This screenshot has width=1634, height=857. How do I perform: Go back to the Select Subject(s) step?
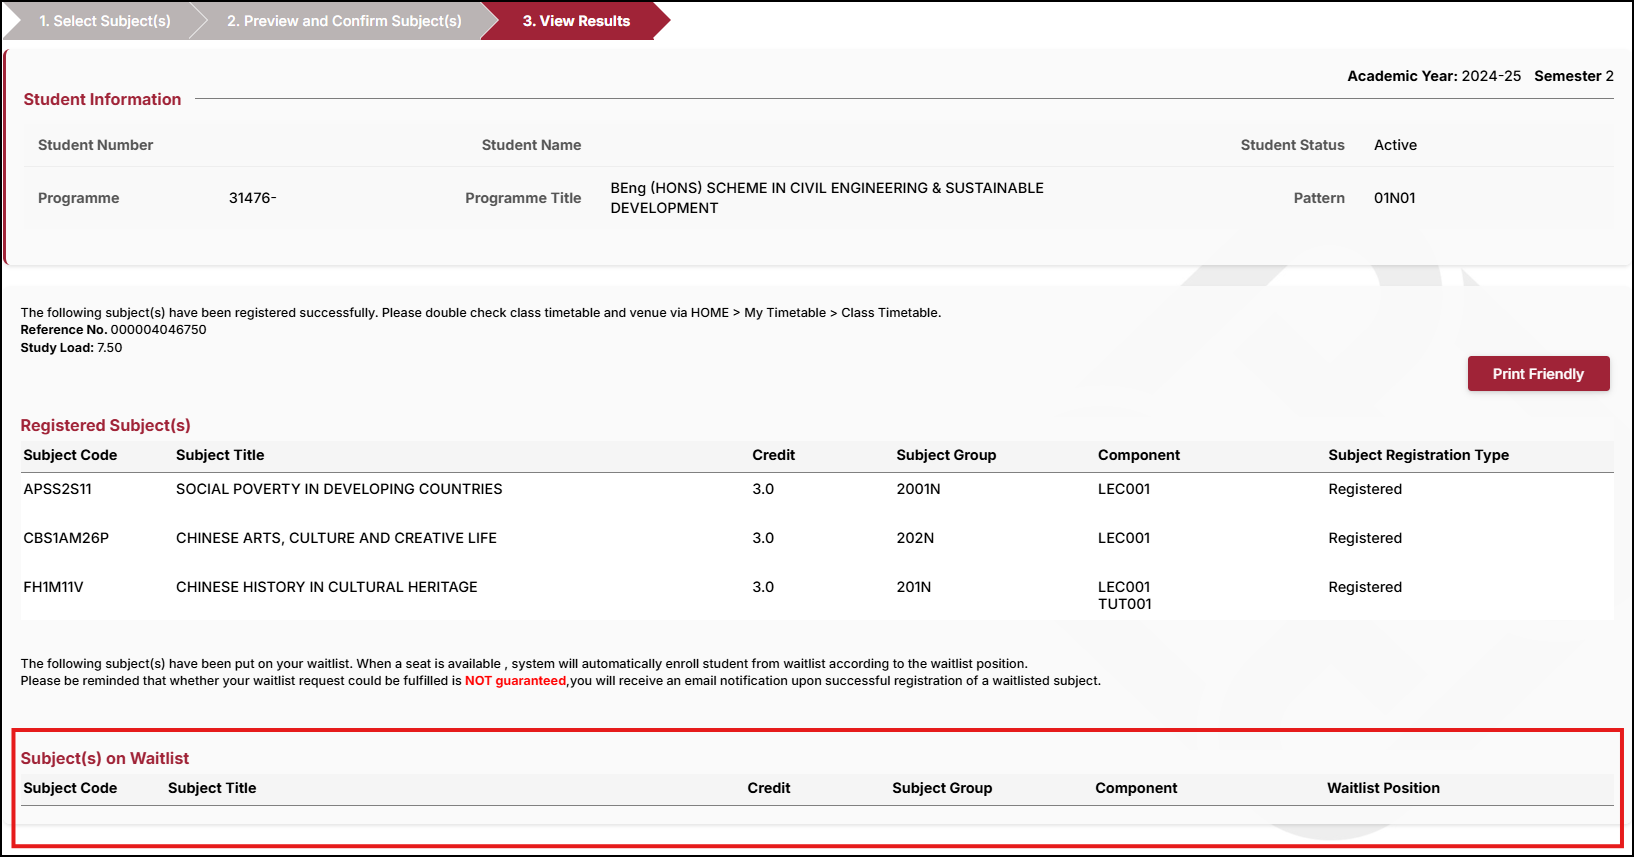coord(104,21)
